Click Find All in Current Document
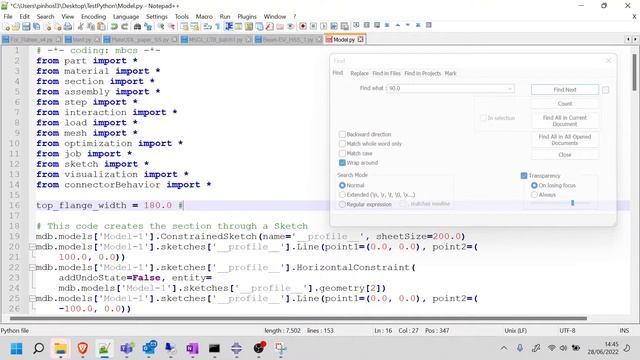The height and width of the screenshot is (360, 640). coord(565,120)
